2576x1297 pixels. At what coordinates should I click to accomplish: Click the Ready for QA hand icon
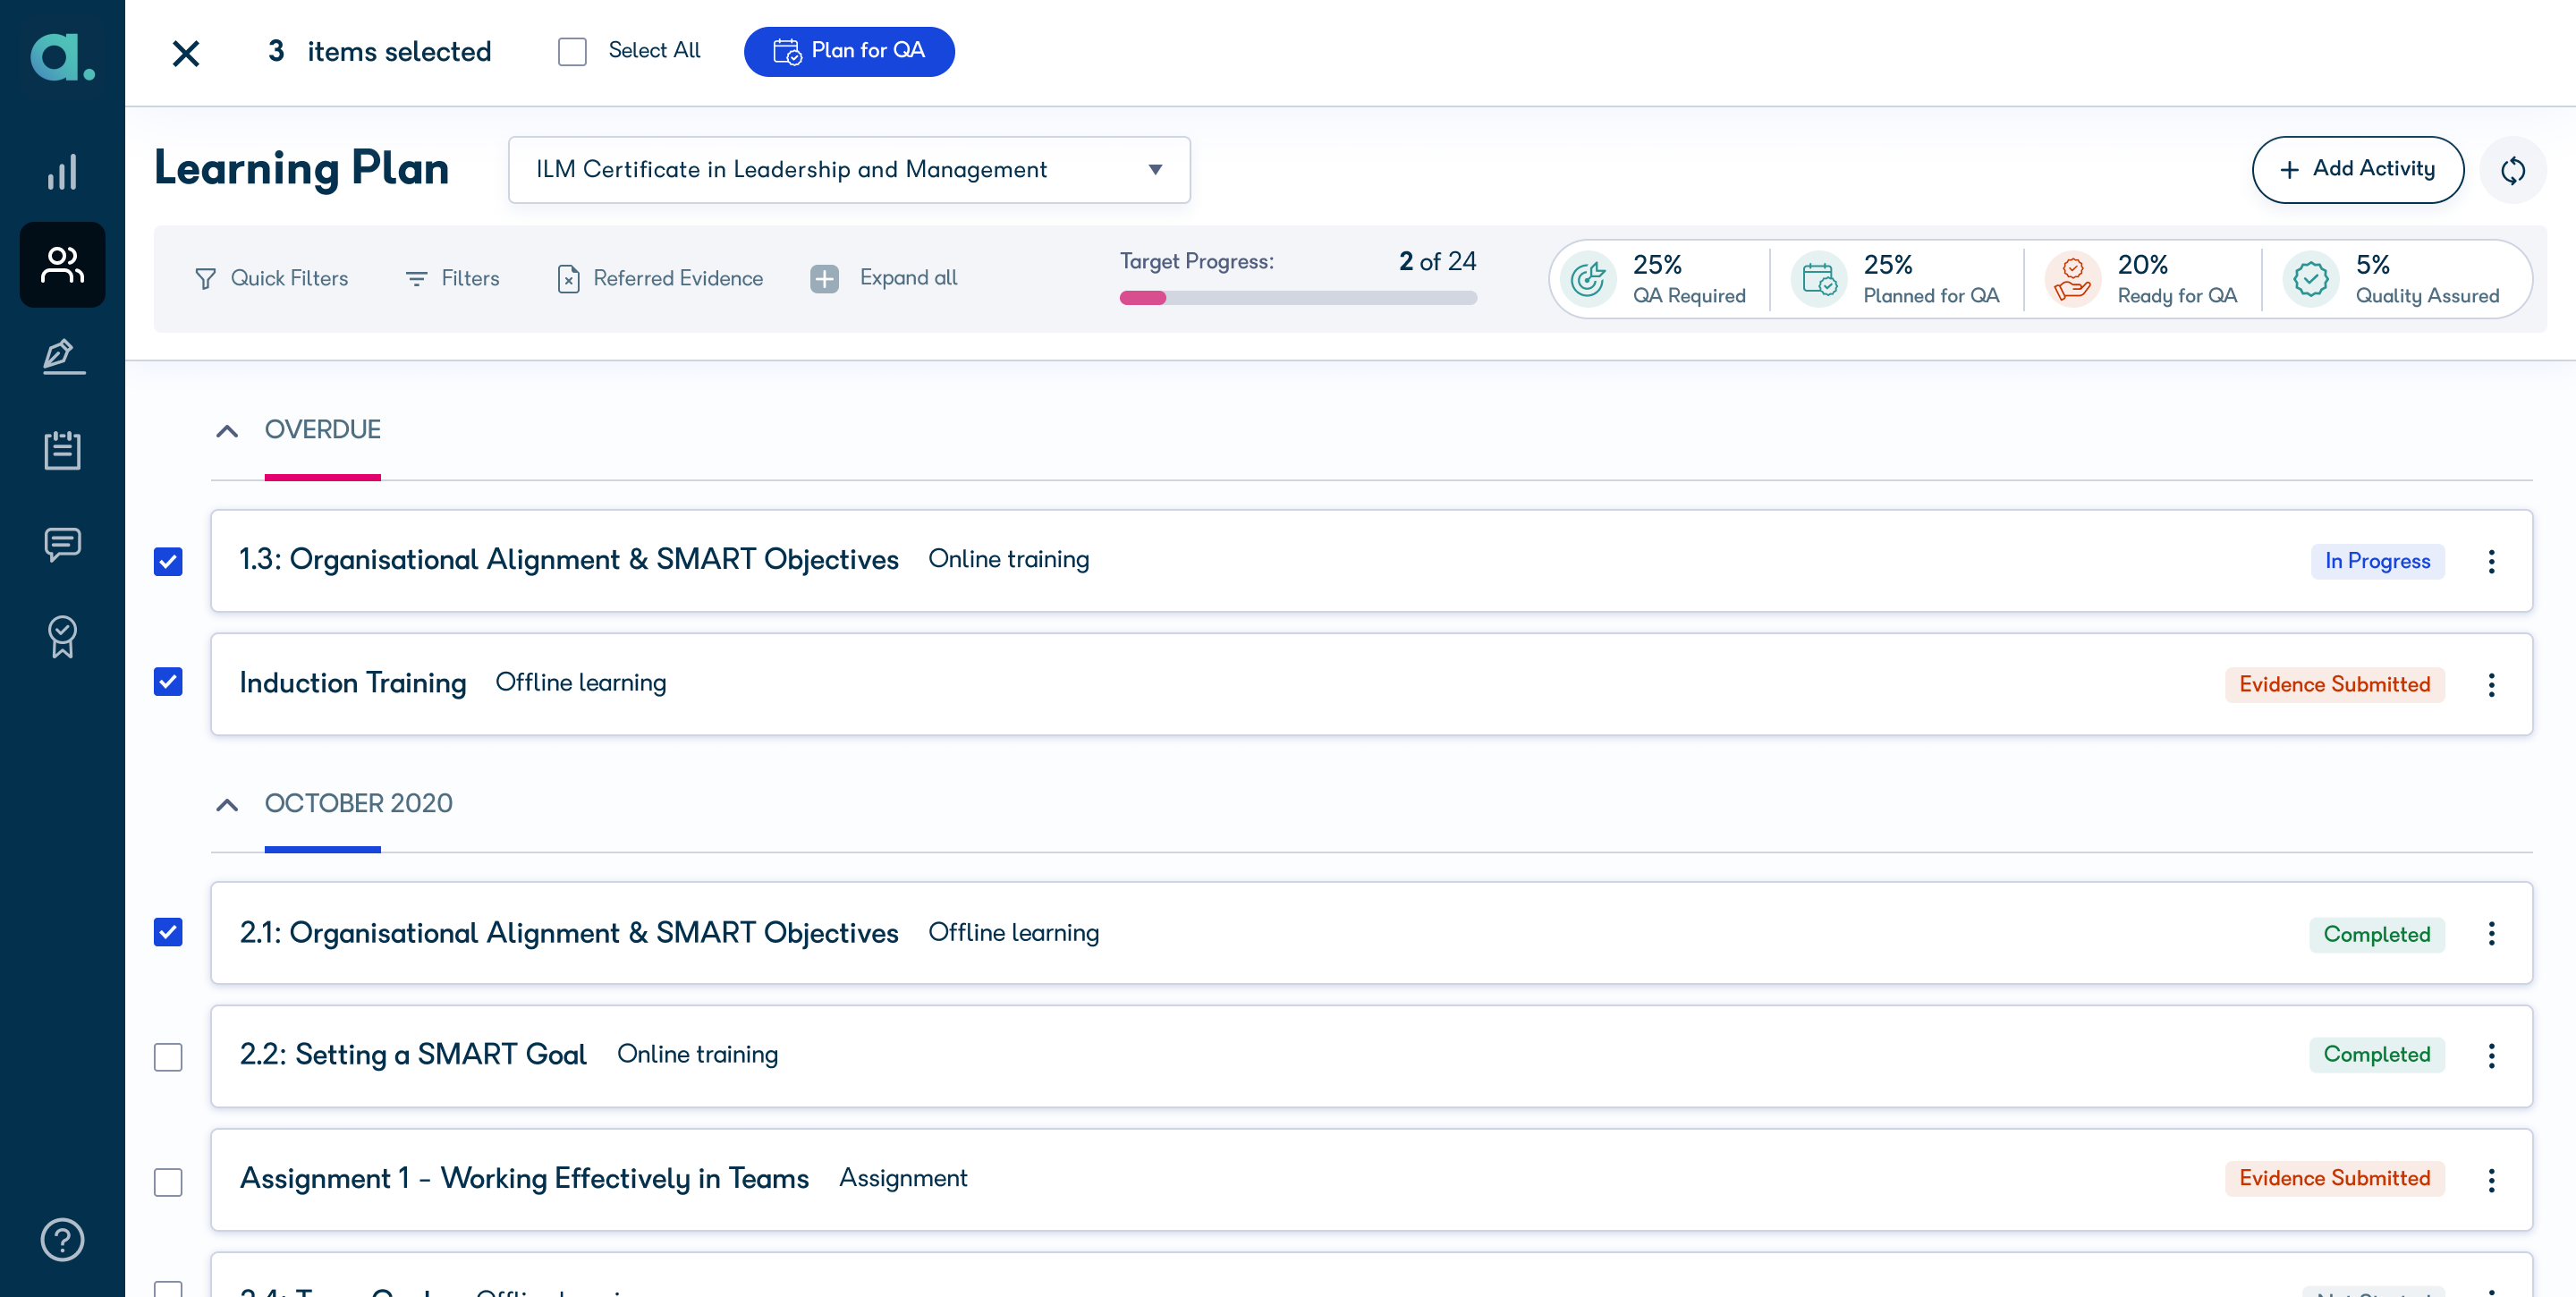[x=2073, y=279]
